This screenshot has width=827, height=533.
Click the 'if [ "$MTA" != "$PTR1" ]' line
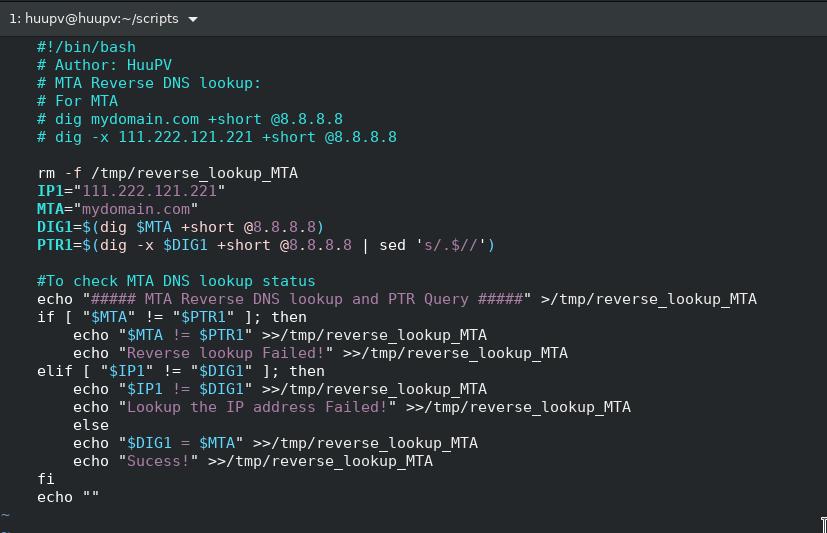172,317
